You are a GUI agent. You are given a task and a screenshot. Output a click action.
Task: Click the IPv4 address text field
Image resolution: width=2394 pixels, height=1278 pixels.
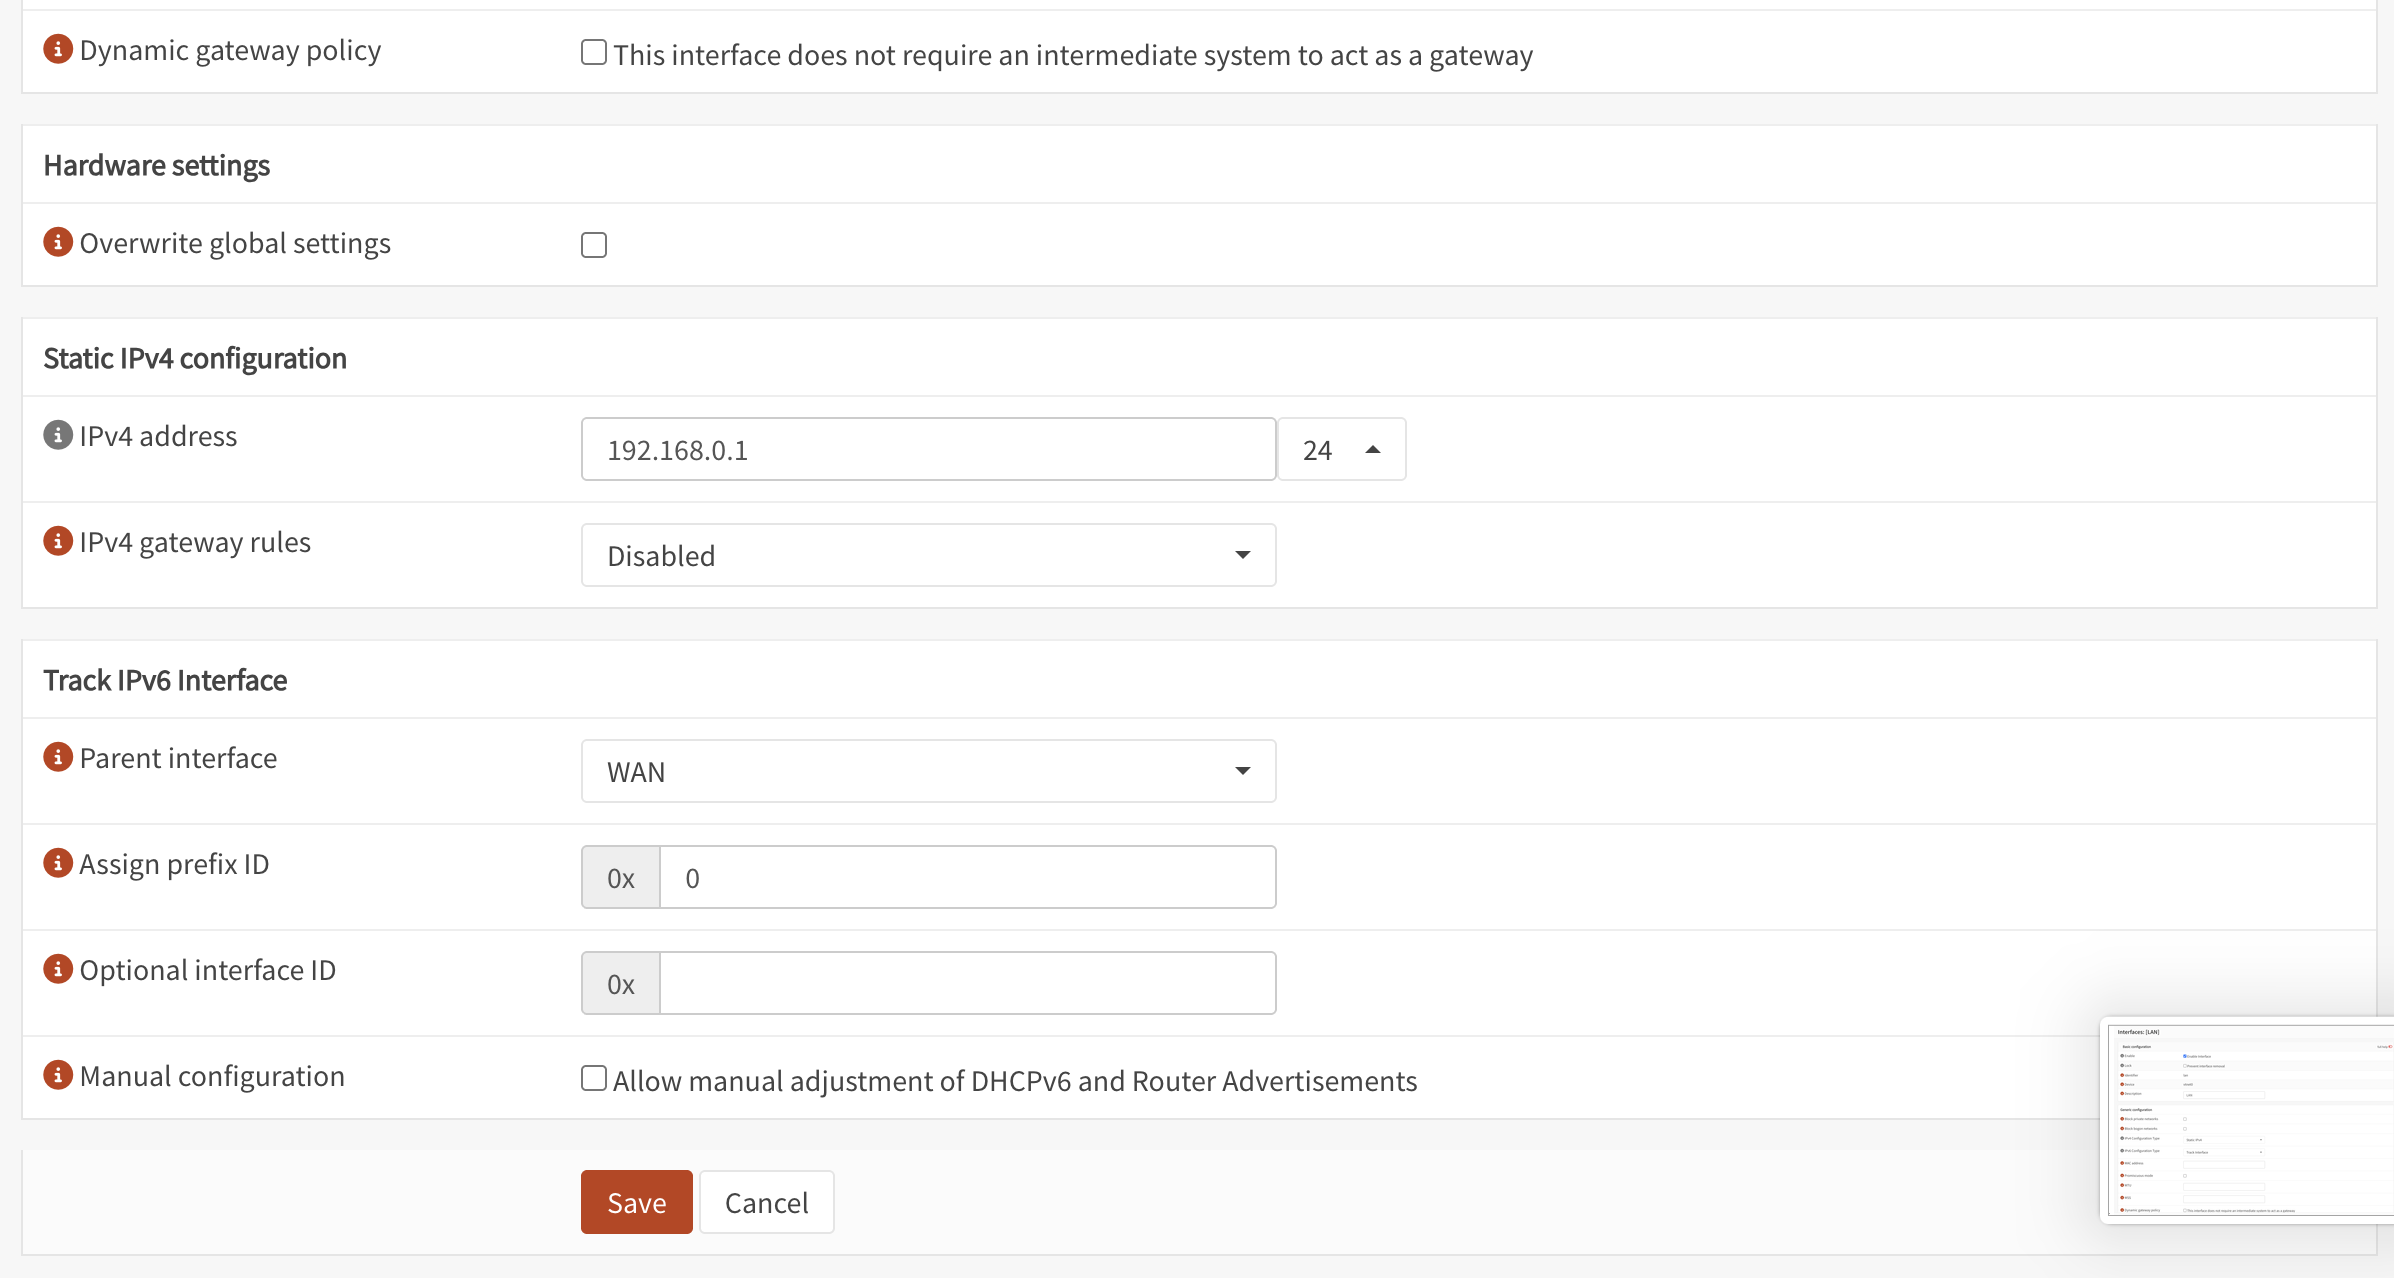(x=928, y=450)
